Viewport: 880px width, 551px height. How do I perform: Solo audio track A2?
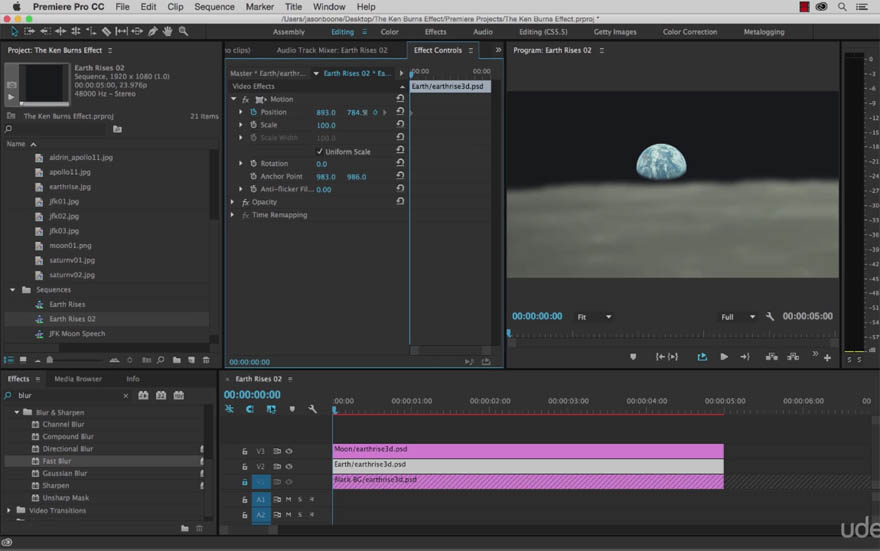coord(300,515)
